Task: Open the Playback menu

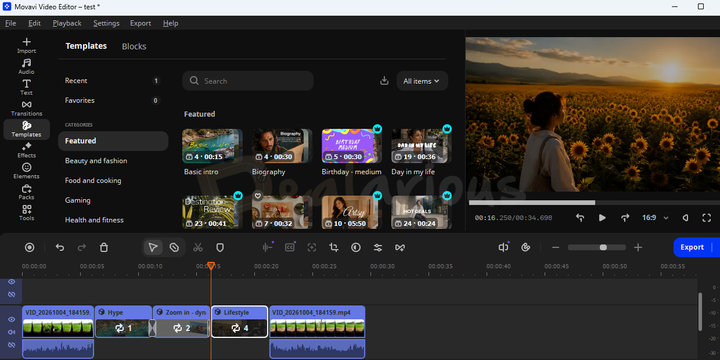Action: [67, 23]
